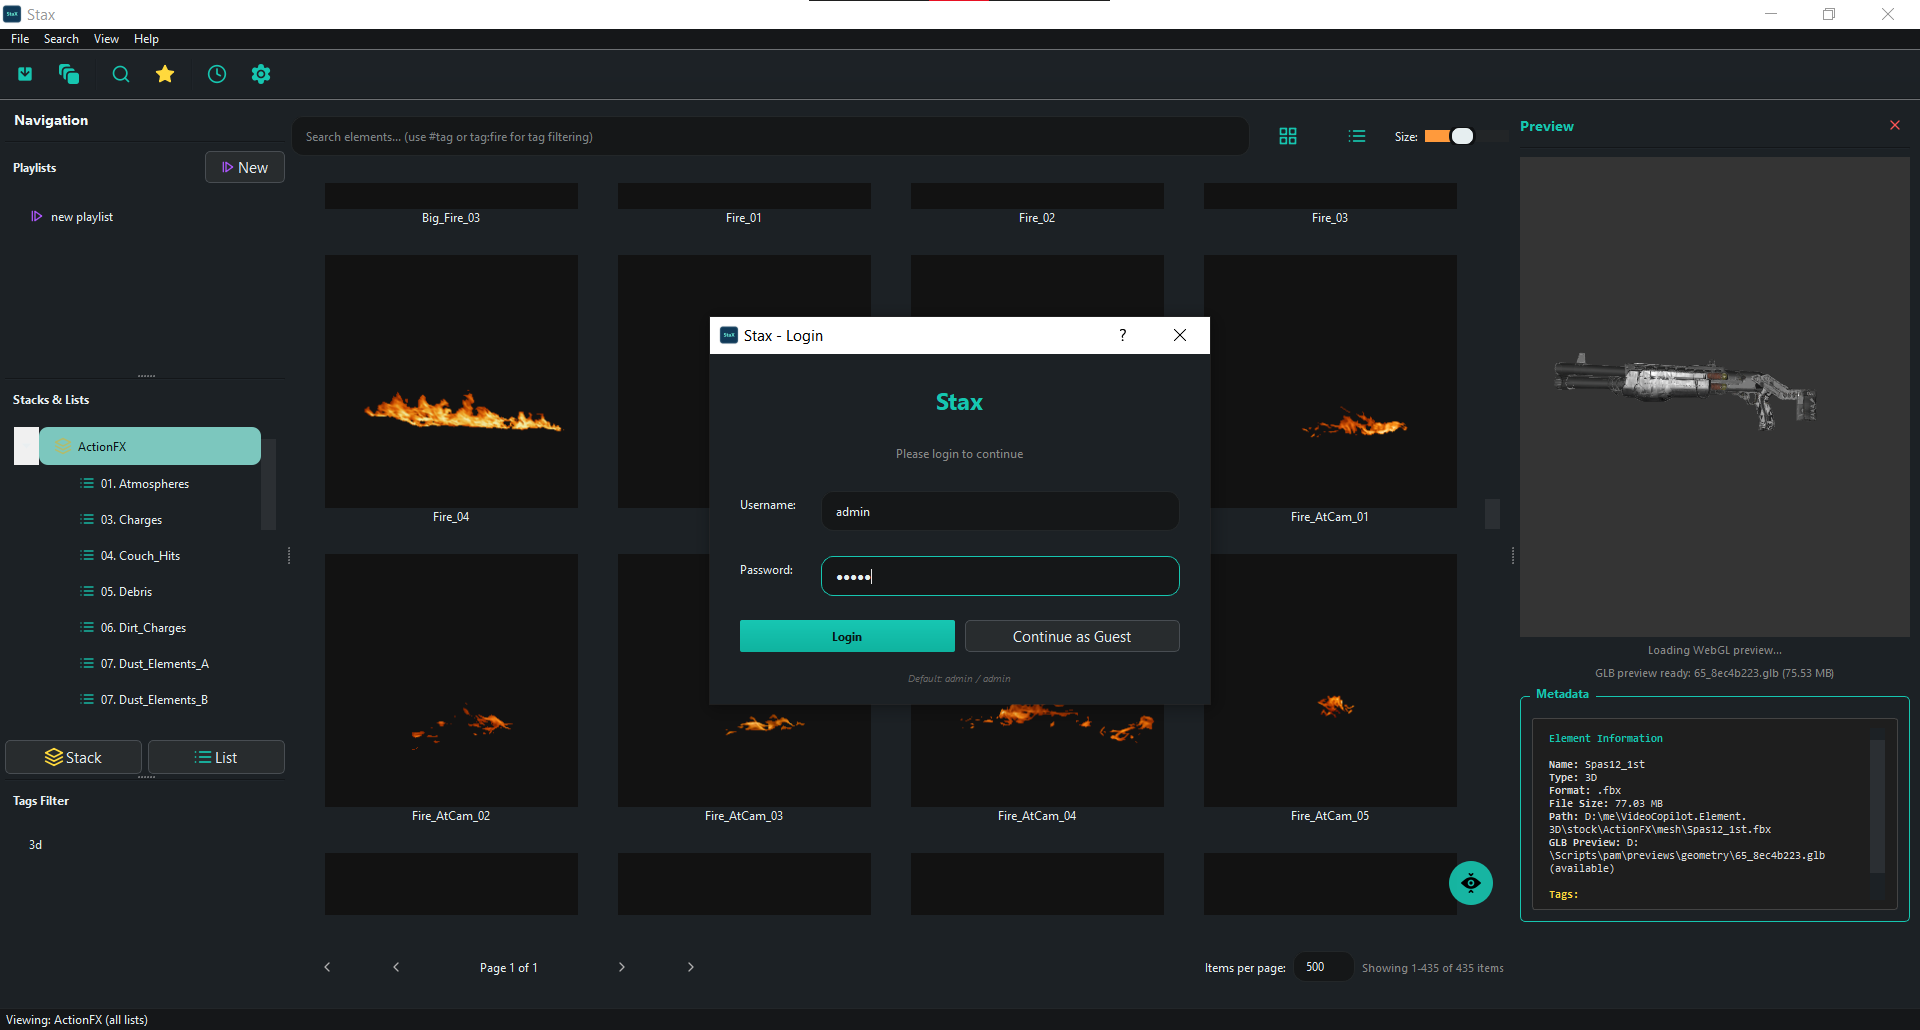Open the View menu

tap(106, 39)
